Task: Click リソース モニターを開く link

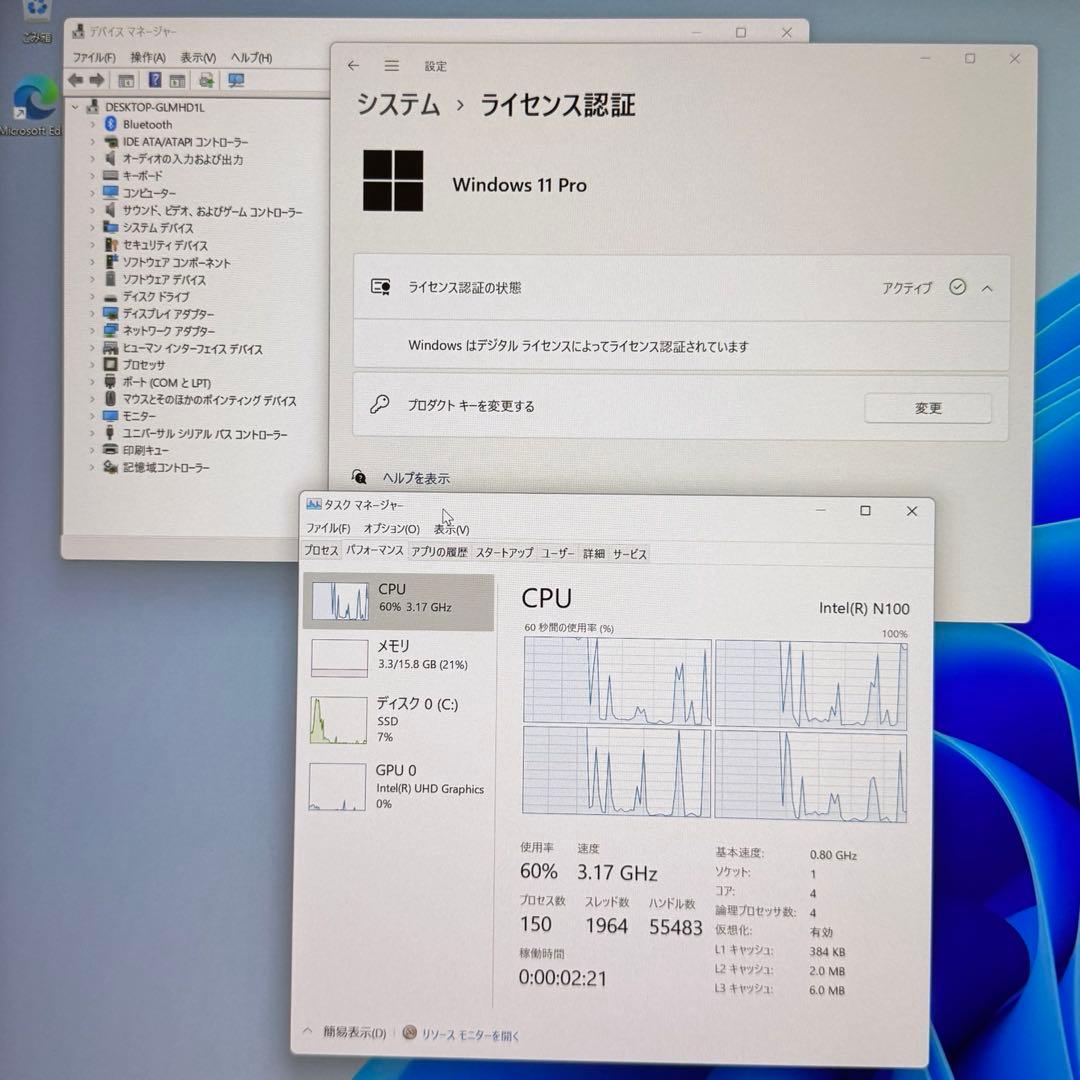Action: click(x=470, y=1035)
